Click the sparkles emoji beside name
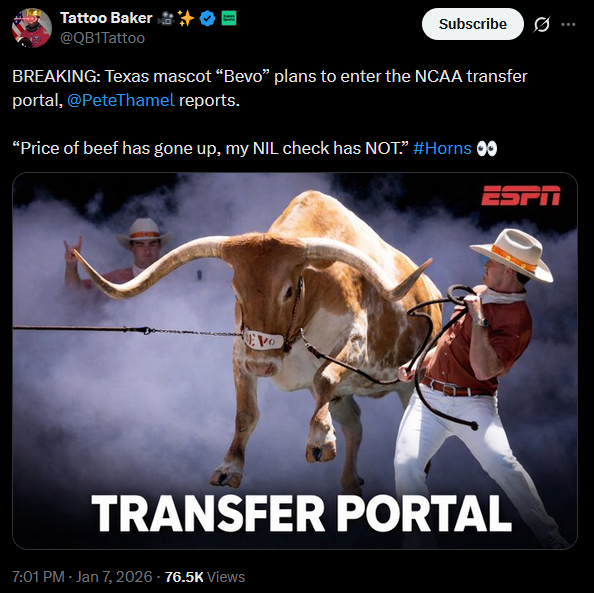The image size is (594, 593). tap(186, 18)
